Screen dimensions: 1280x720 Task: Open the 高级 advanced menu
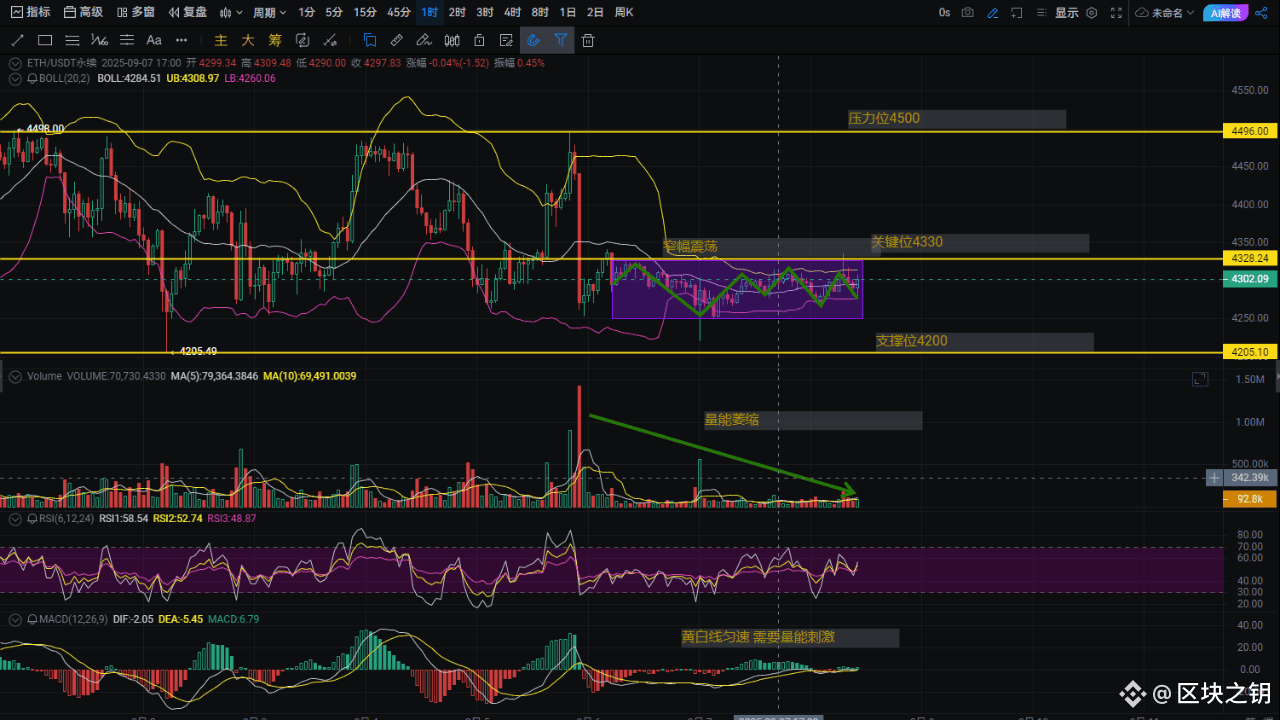(83, 12)
